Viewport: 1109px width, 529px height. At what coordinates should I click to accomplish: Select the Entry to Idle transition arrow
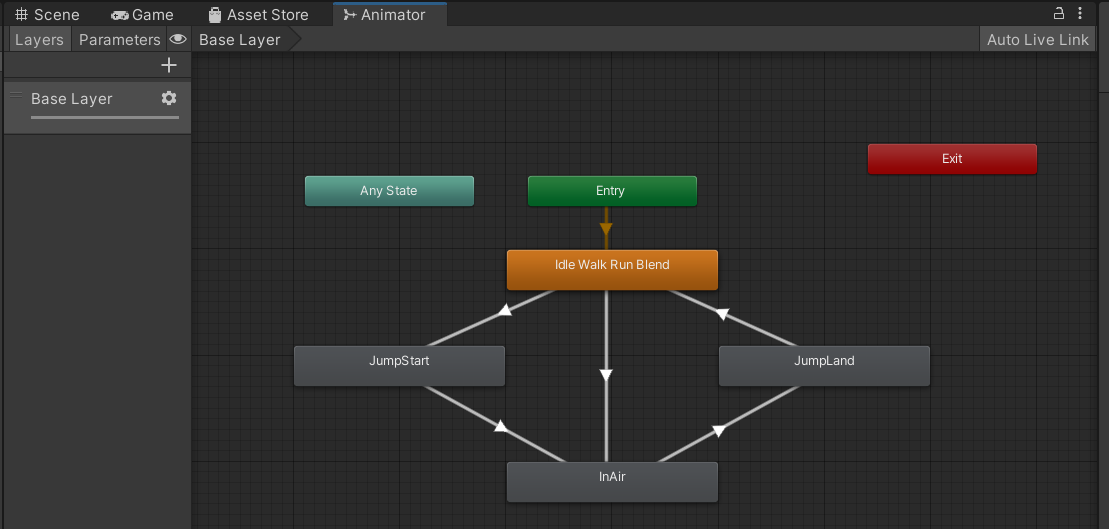606,228
